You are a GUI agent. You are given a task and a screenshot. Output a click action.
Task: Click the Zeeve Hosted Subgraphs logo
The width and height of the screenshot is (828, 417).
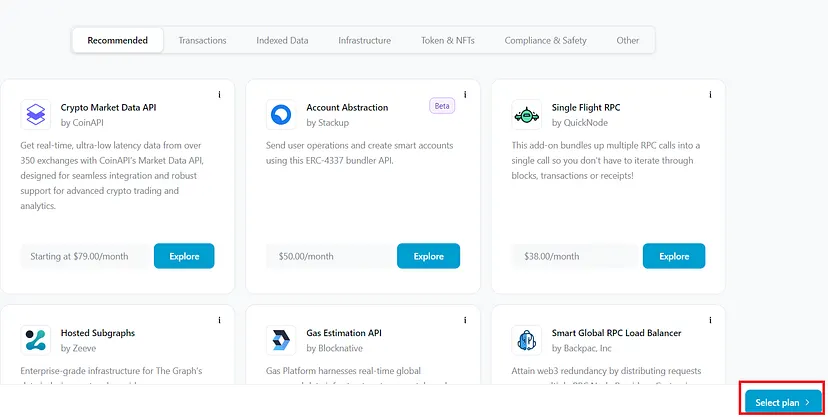pyautogui.click(x=35, y=339)
